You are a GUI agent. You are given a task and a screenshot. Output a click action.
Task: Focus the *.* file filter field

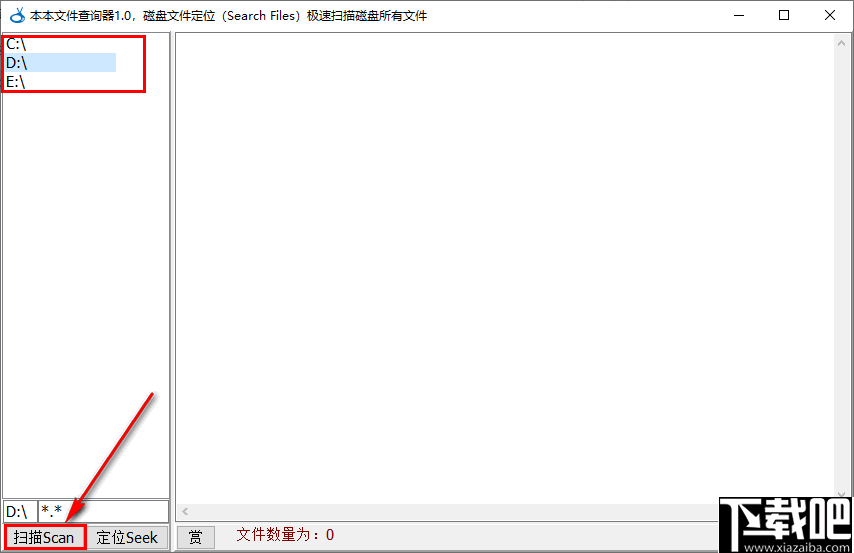[103, 512]
